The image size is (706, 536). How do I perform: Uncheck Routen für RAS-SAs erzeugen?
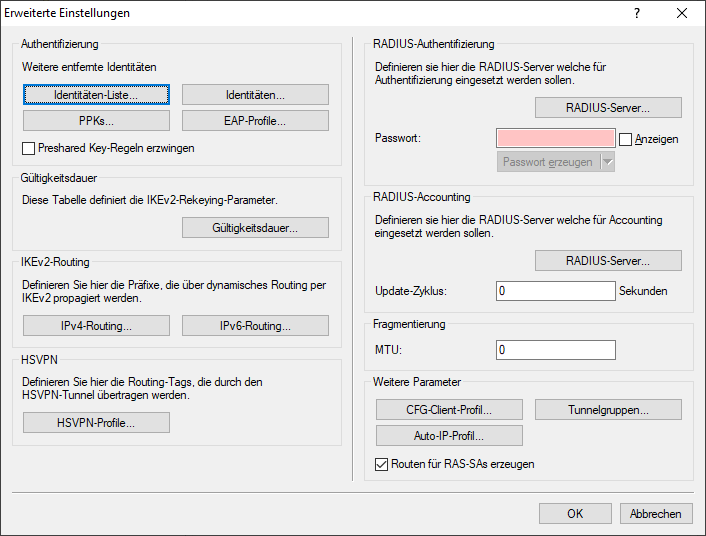(381, 464)
